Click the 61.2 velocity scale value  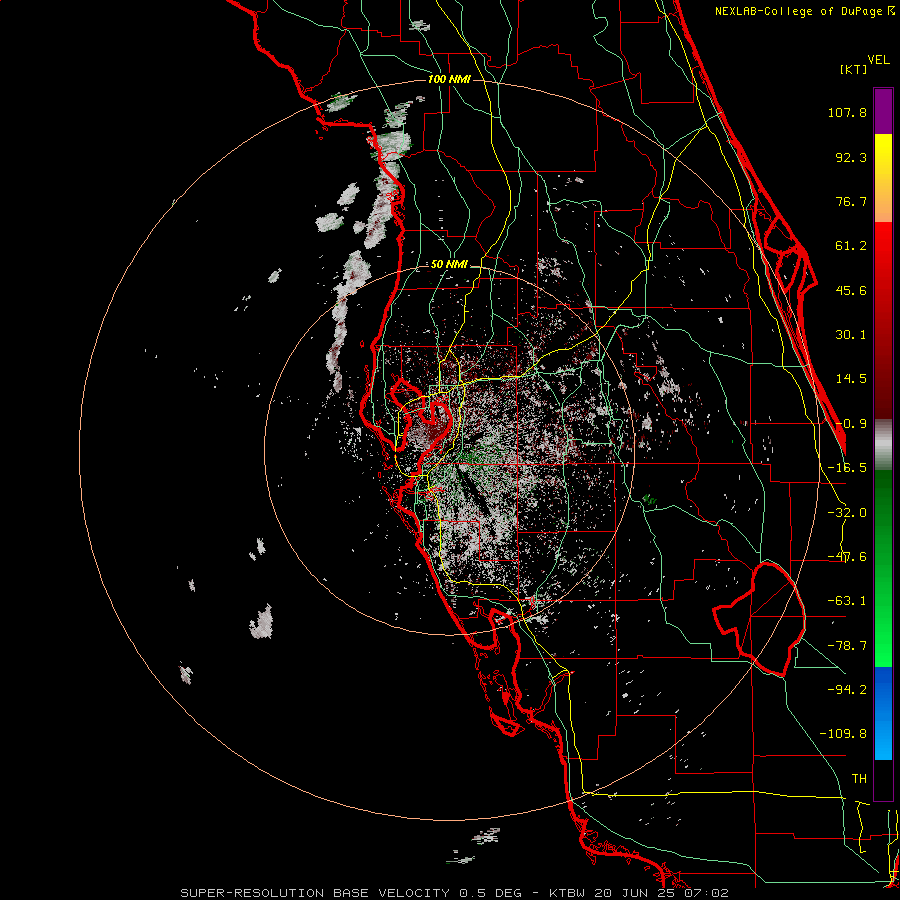tap(851, 246)
